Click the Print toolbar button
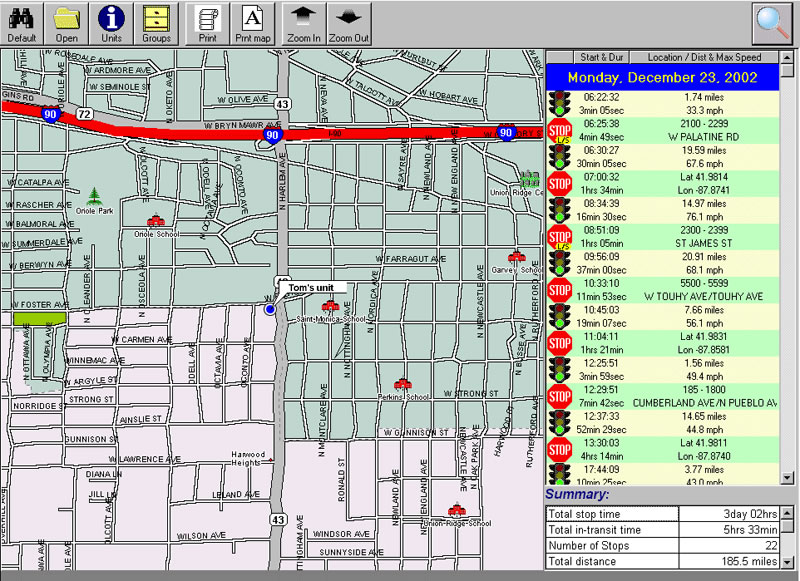 coord(209,23)
